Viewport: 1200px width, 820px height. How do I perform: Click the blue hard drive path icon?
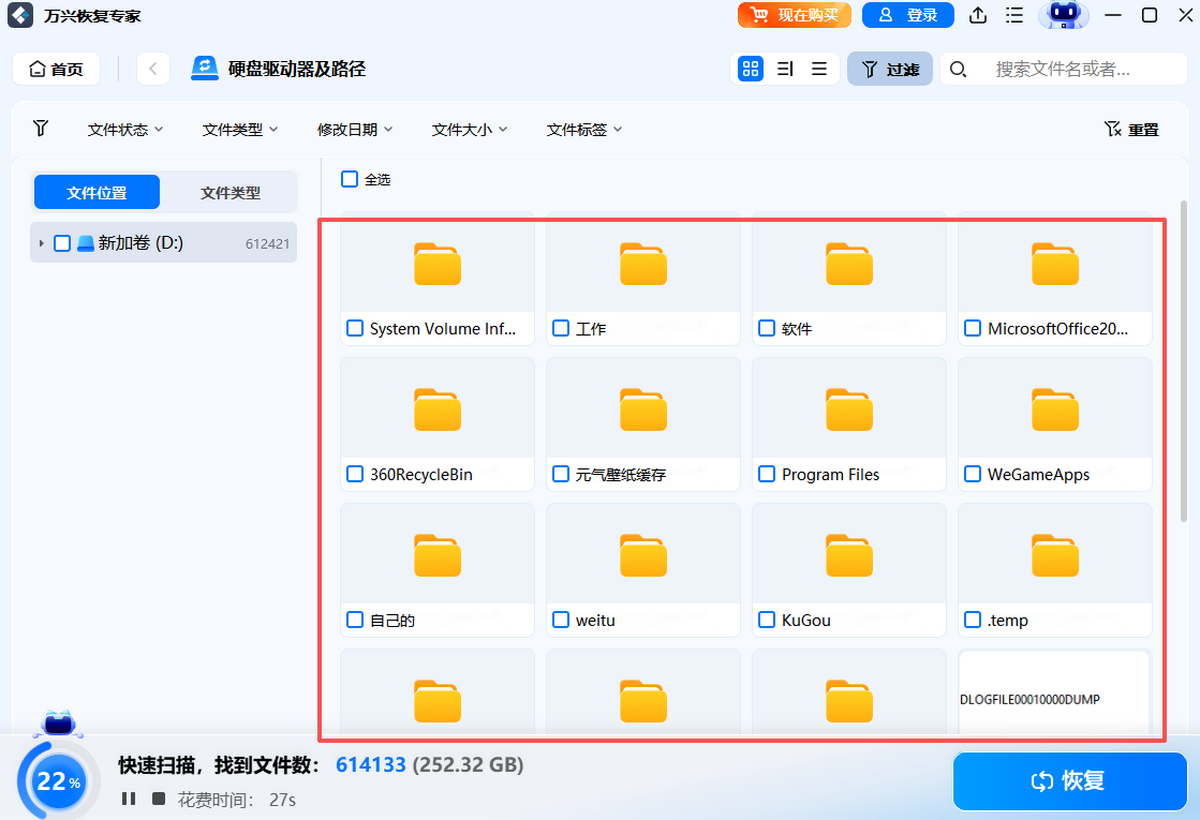[x=205, y=69]
